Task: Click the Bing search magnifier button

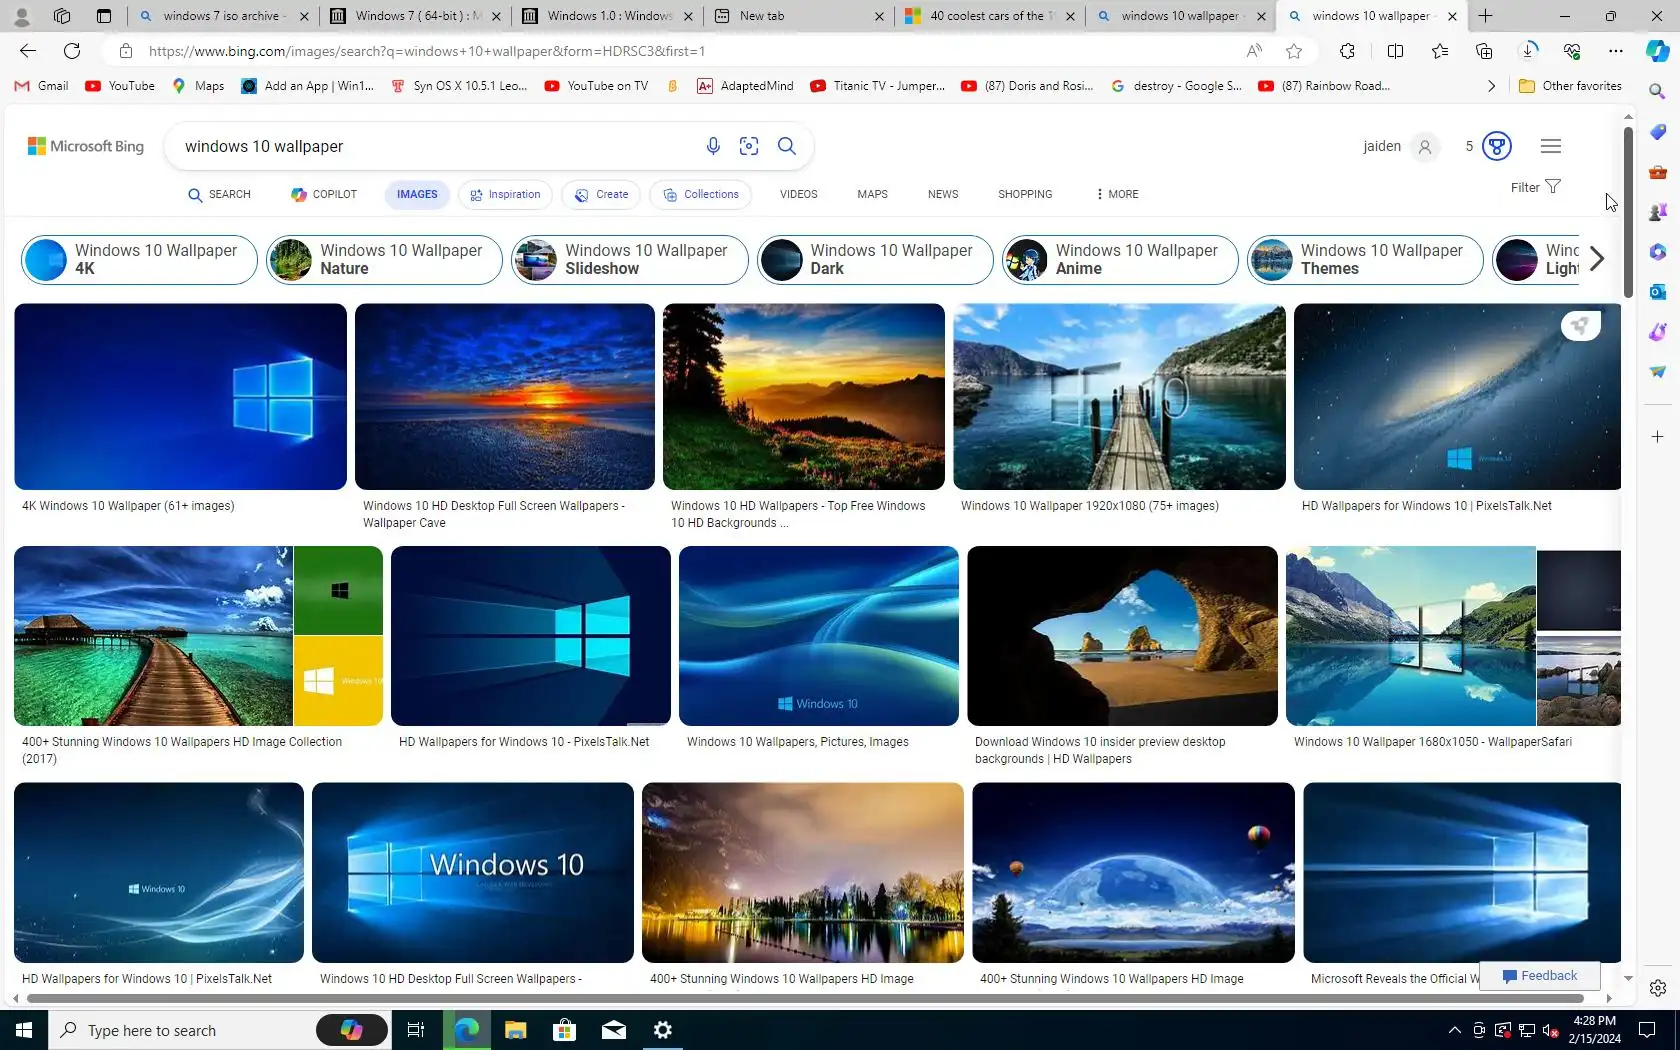Action: [787, 146]
